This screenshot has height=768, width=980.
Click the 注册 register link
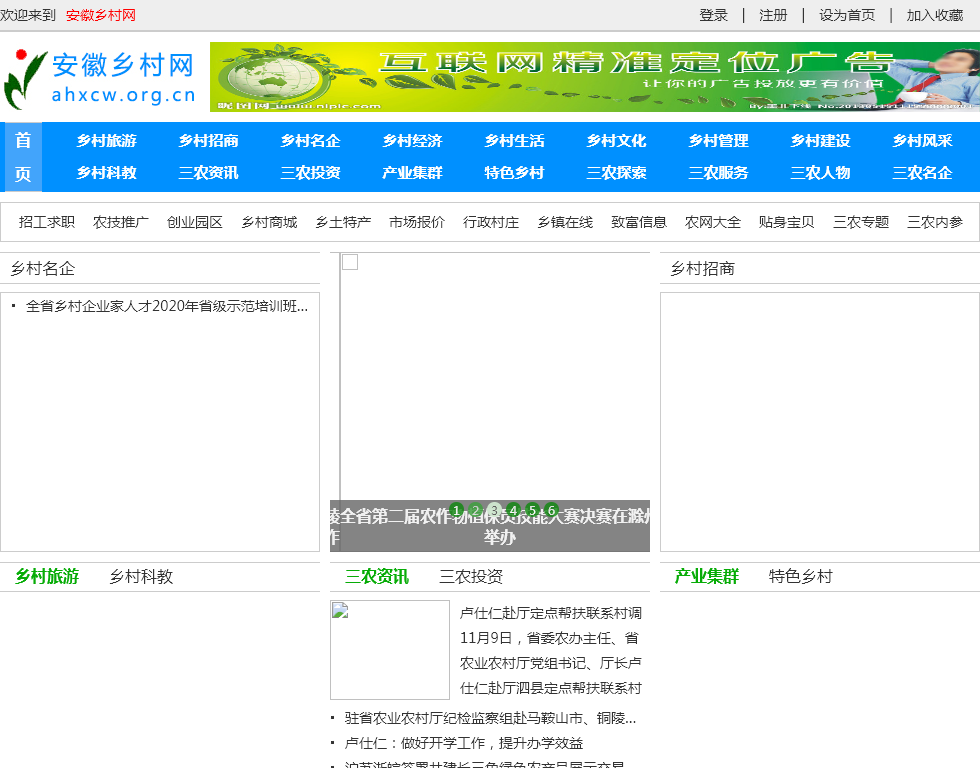click(x=773, y=15)
